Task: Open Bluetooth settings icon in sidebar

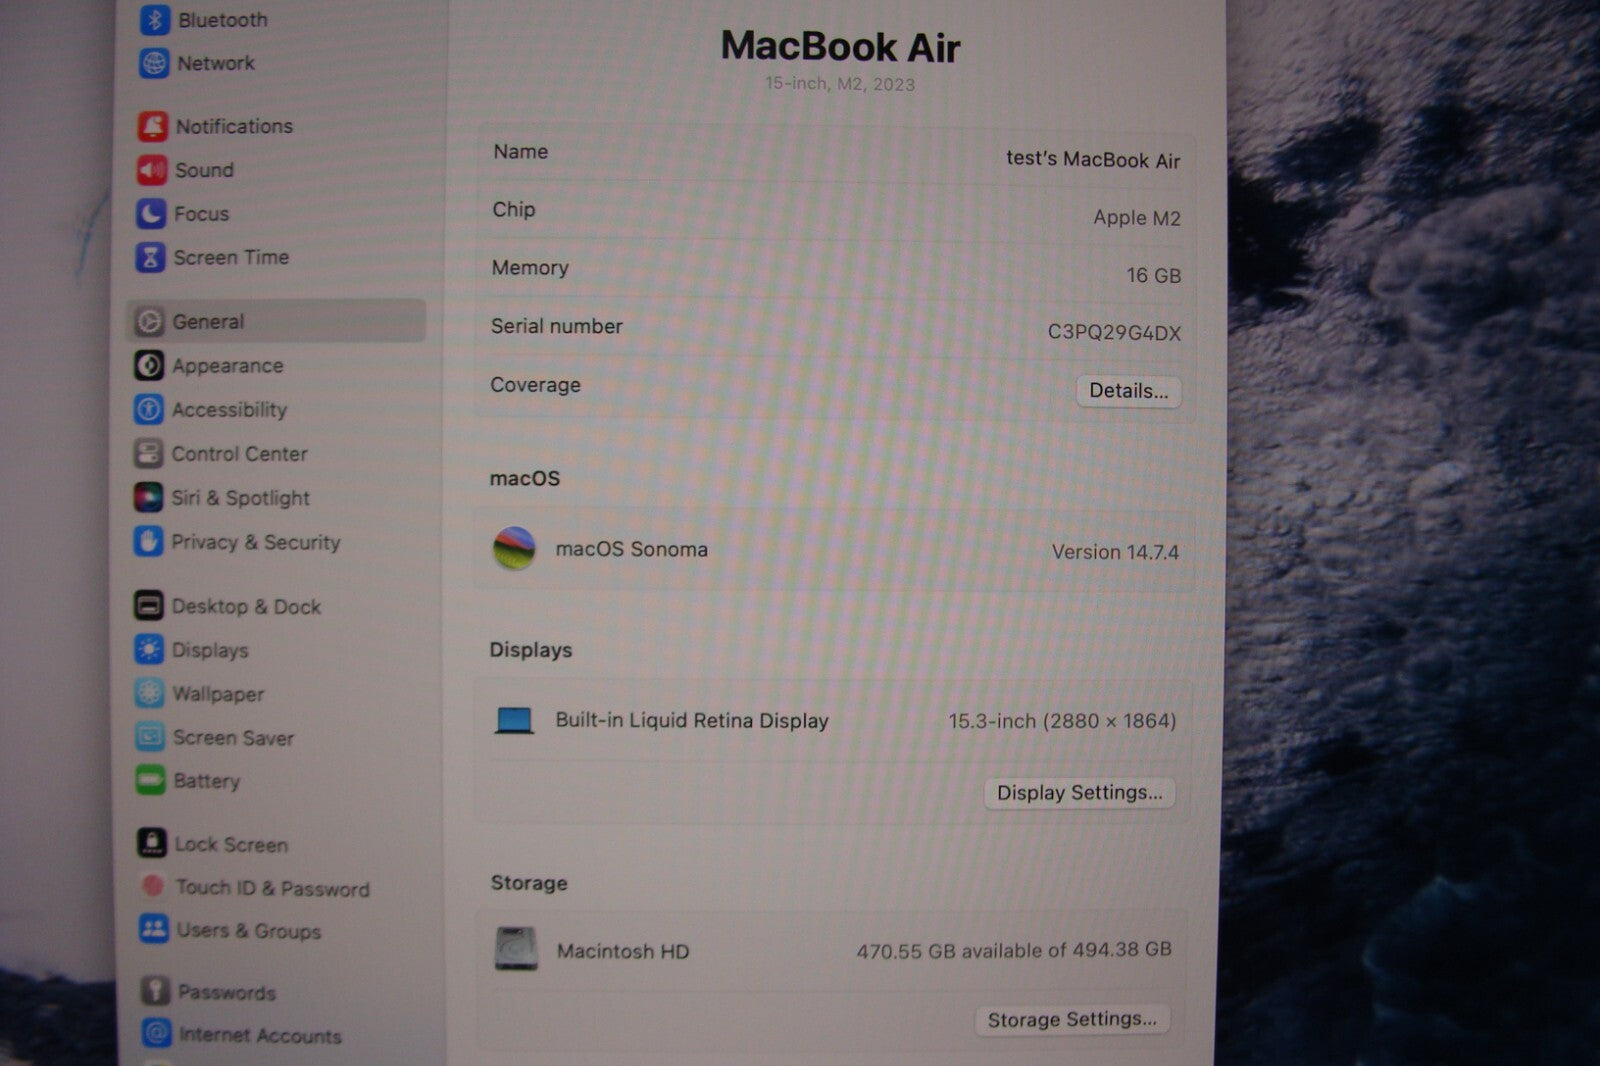Action: [x=154, y=20]
